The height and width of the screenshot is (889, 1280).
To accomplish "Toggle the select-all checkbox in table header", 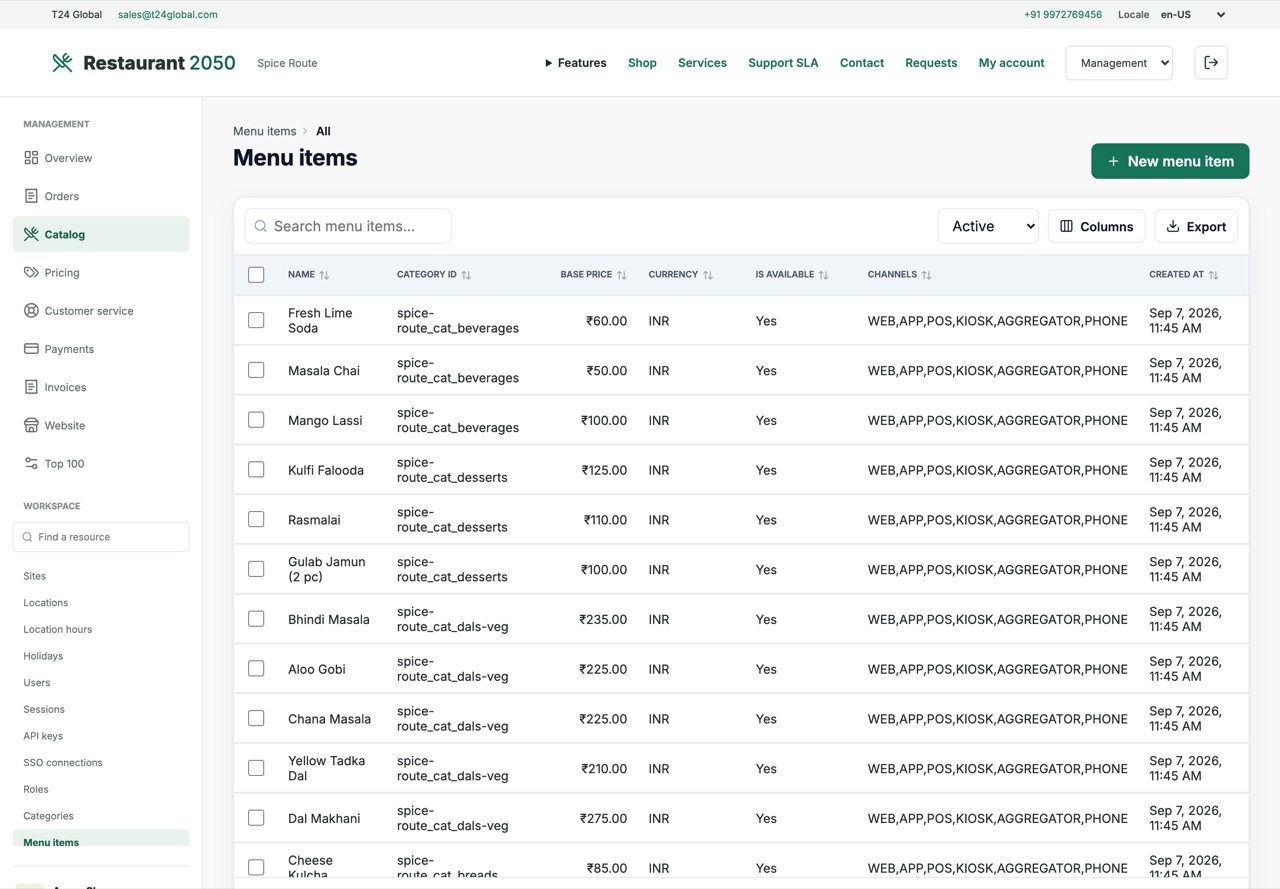I will coord(256,275).
